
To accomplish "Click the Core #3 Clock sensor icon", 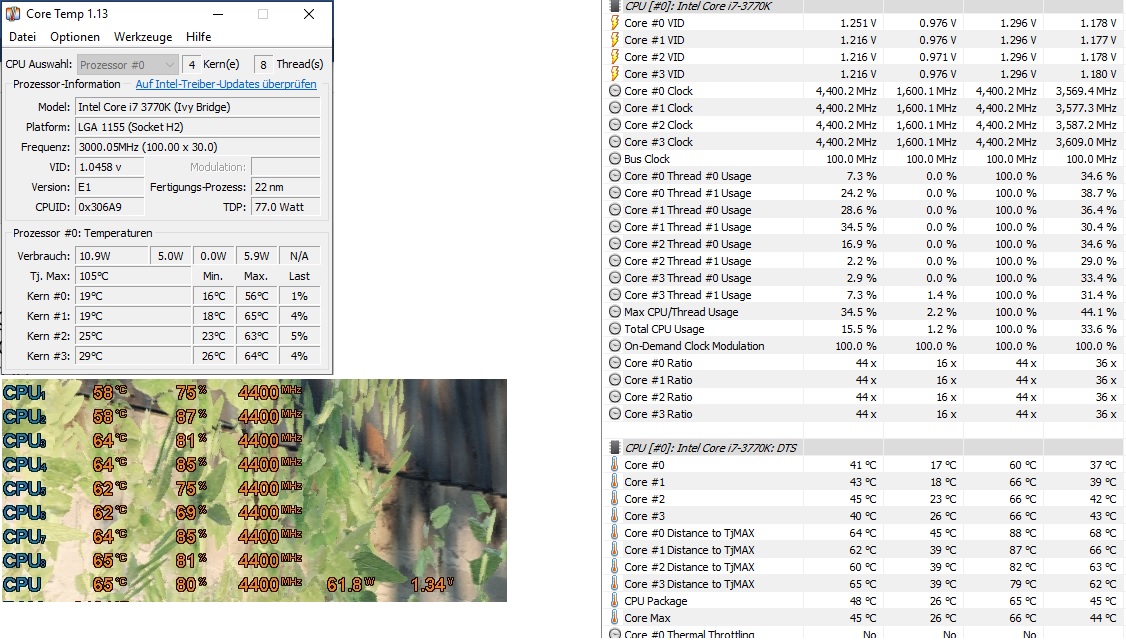I will click(615, 142).
